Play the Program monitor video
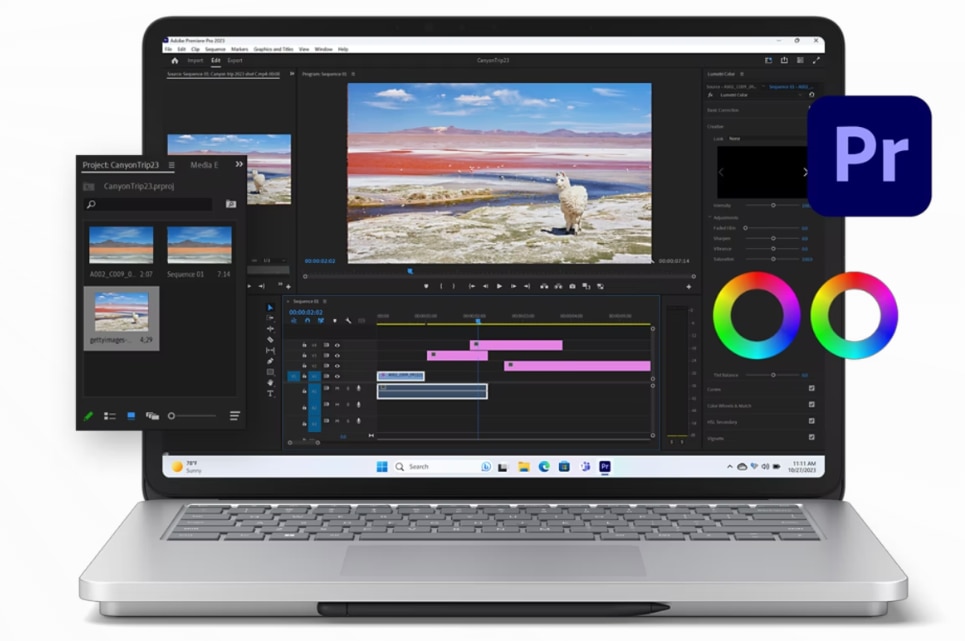The image size is (965, 641). [x=499, y=286]
